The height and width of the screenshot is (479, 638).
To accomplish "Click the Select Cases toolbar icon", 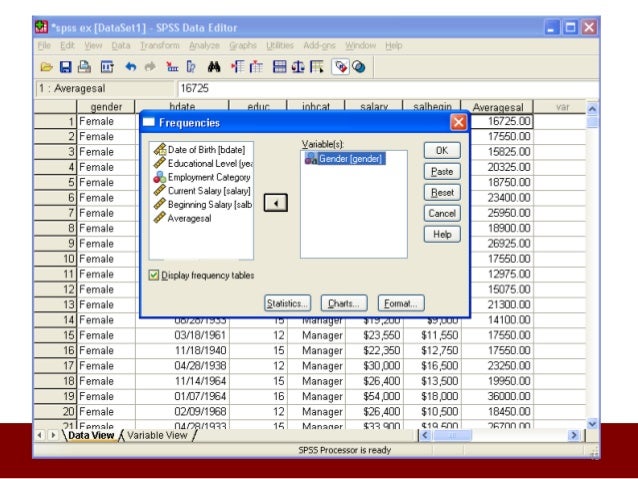I will click(x=317, y=67).
